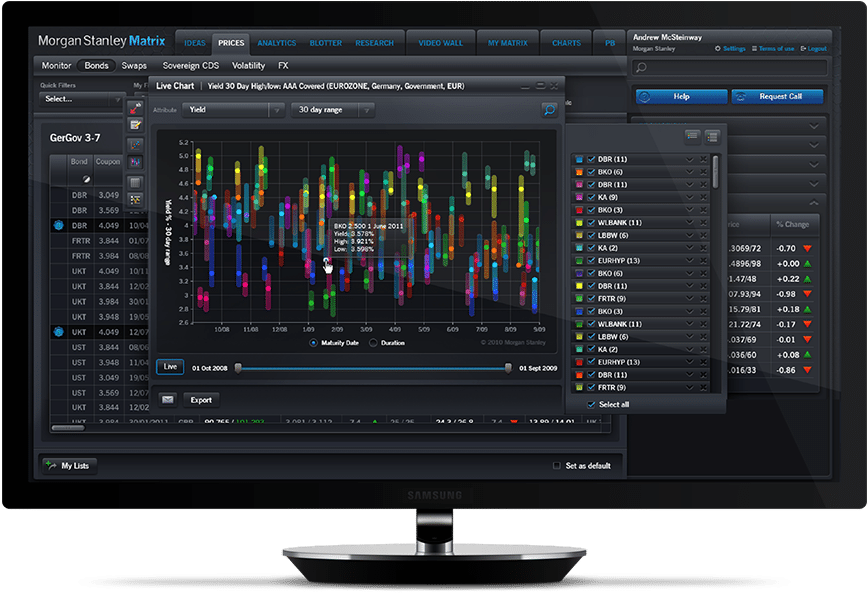The height and width of the screenshot is (593, 868).
Task: Open the Terms of use link
Action: coord(773,49)
